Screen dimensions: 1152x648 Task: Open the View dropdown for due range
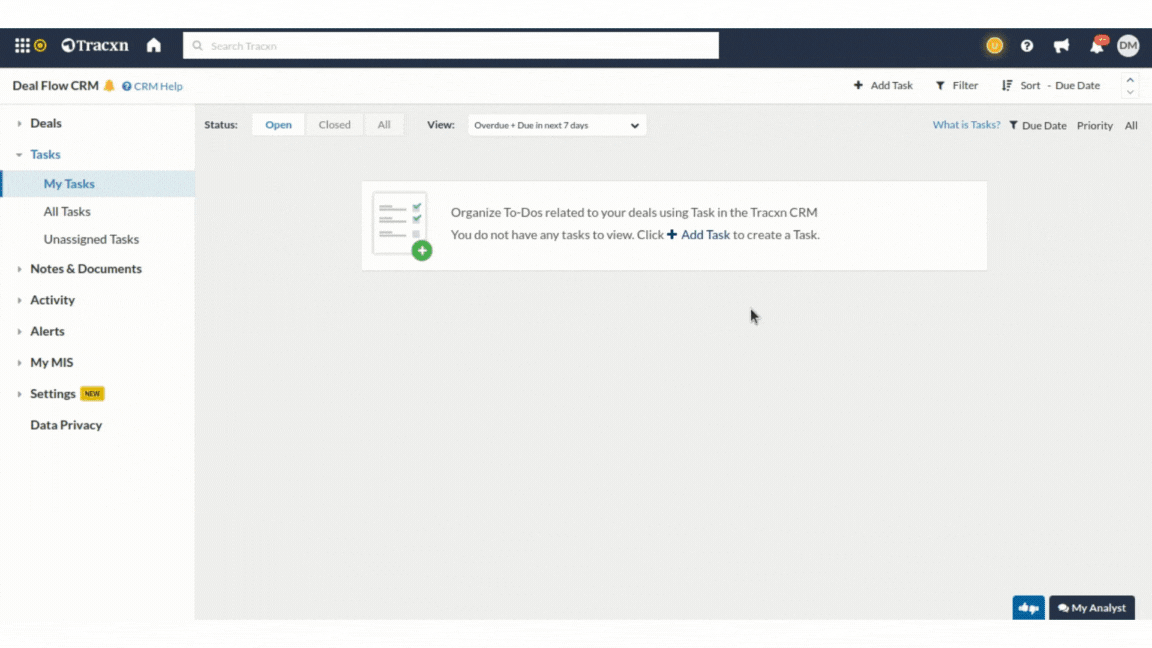[x=557, y=125]
